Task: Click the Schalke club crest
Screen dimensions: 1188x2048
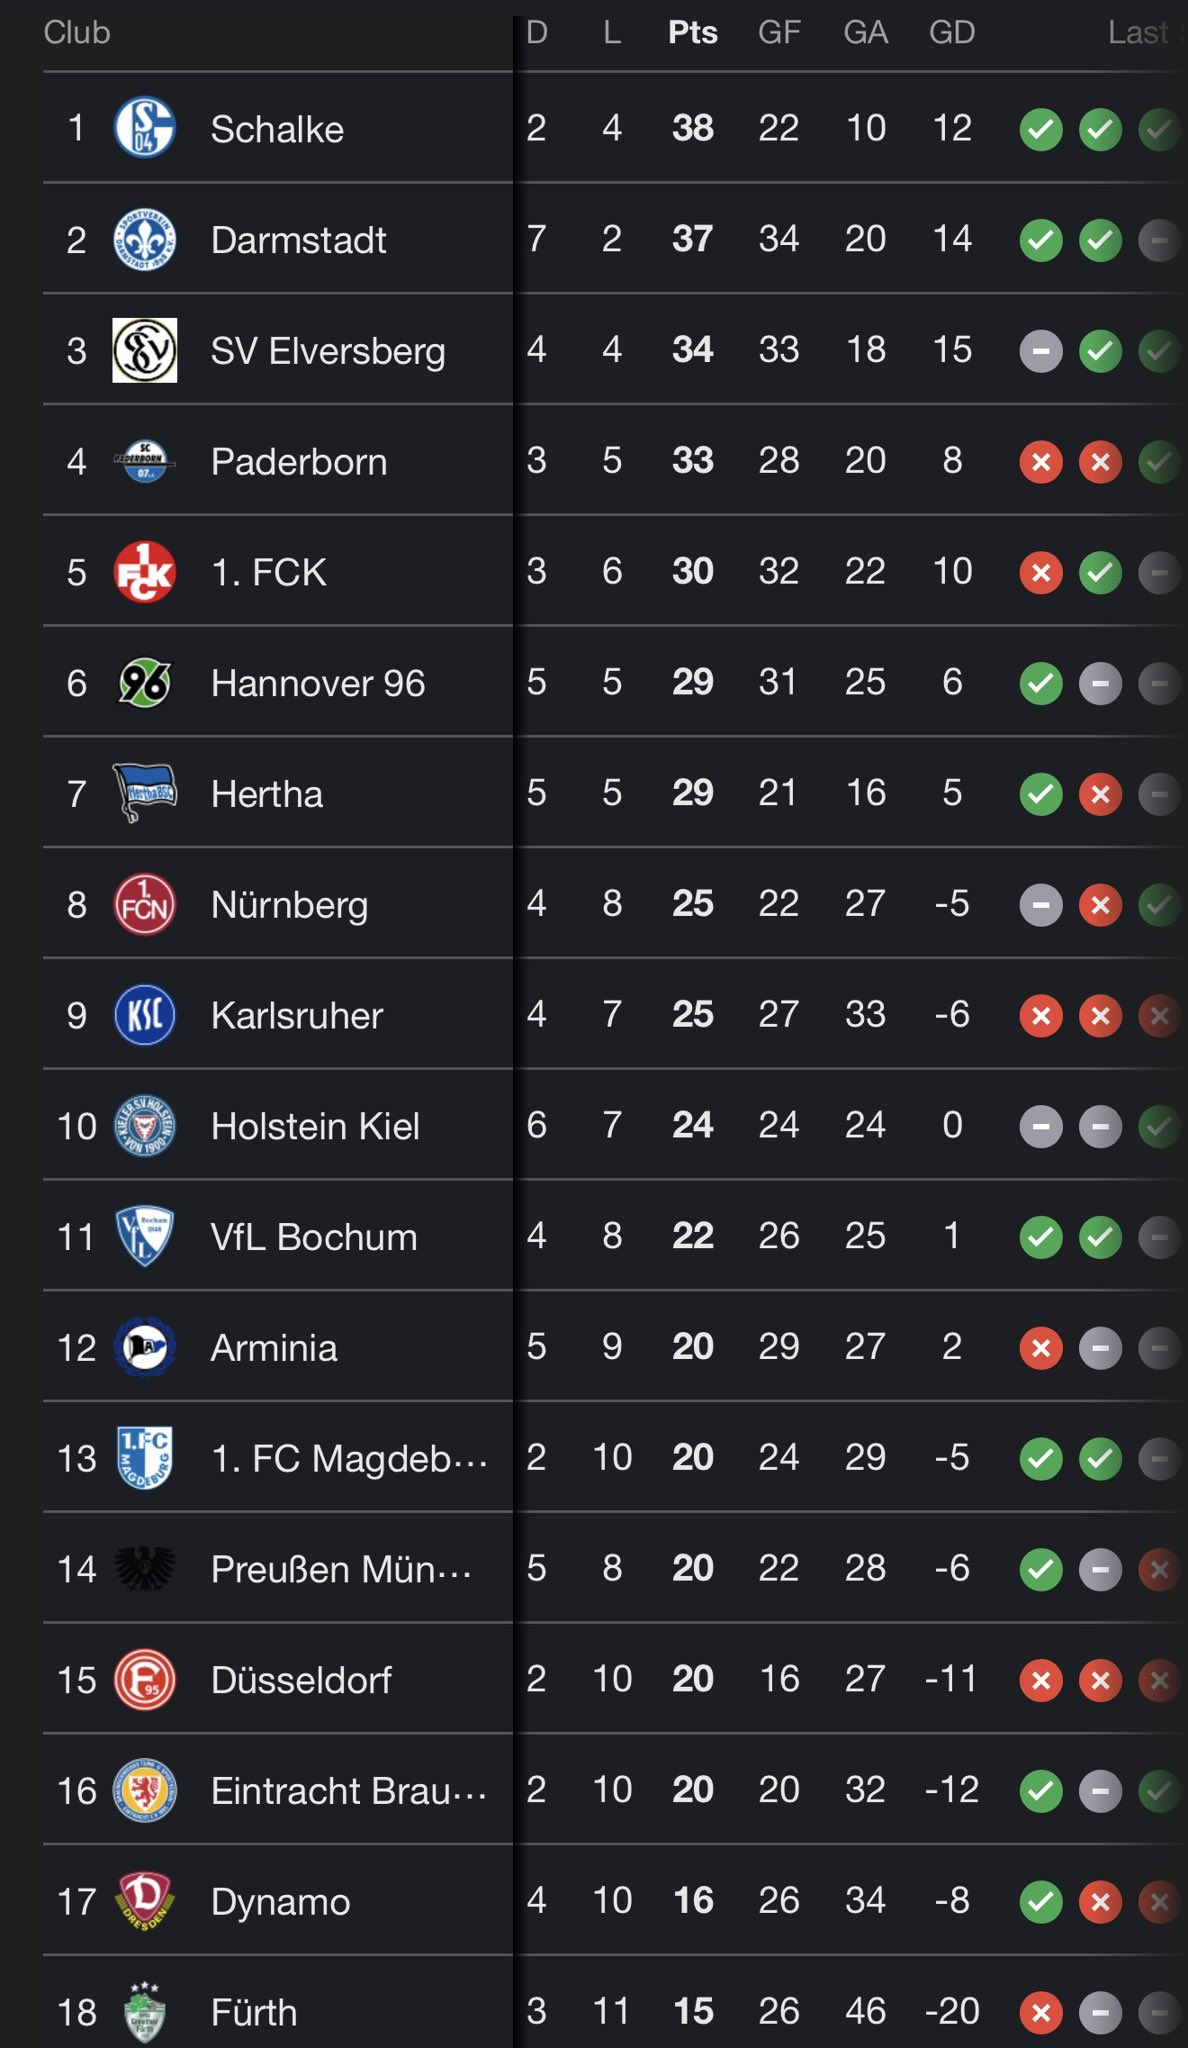Action: [x=145, y=128]
